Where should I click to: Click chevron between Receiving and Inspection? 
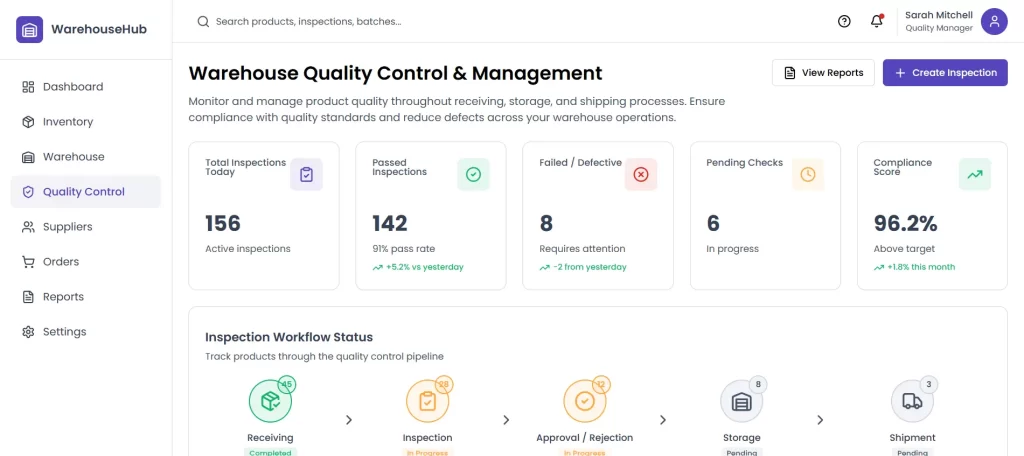click(349, 419)
